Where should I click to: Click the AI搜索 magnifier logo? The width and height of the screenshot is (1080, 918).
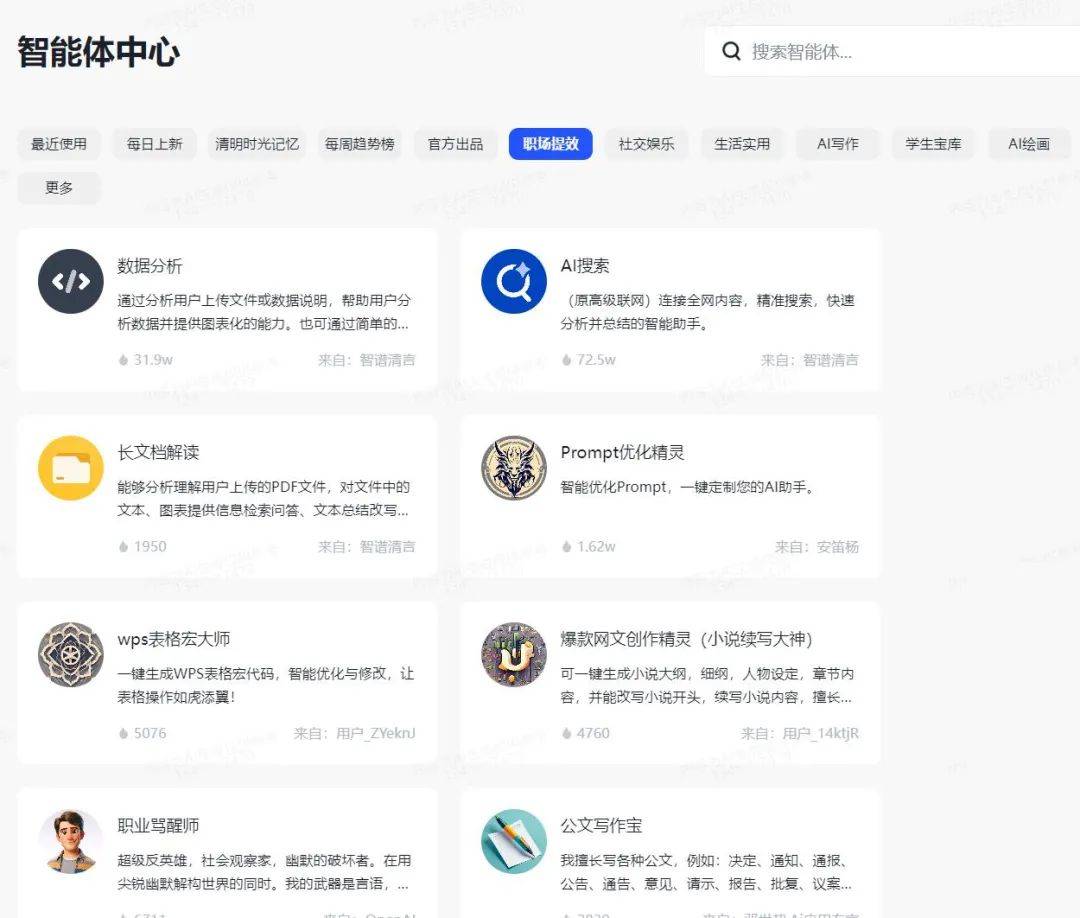click(x=513, y=281)
